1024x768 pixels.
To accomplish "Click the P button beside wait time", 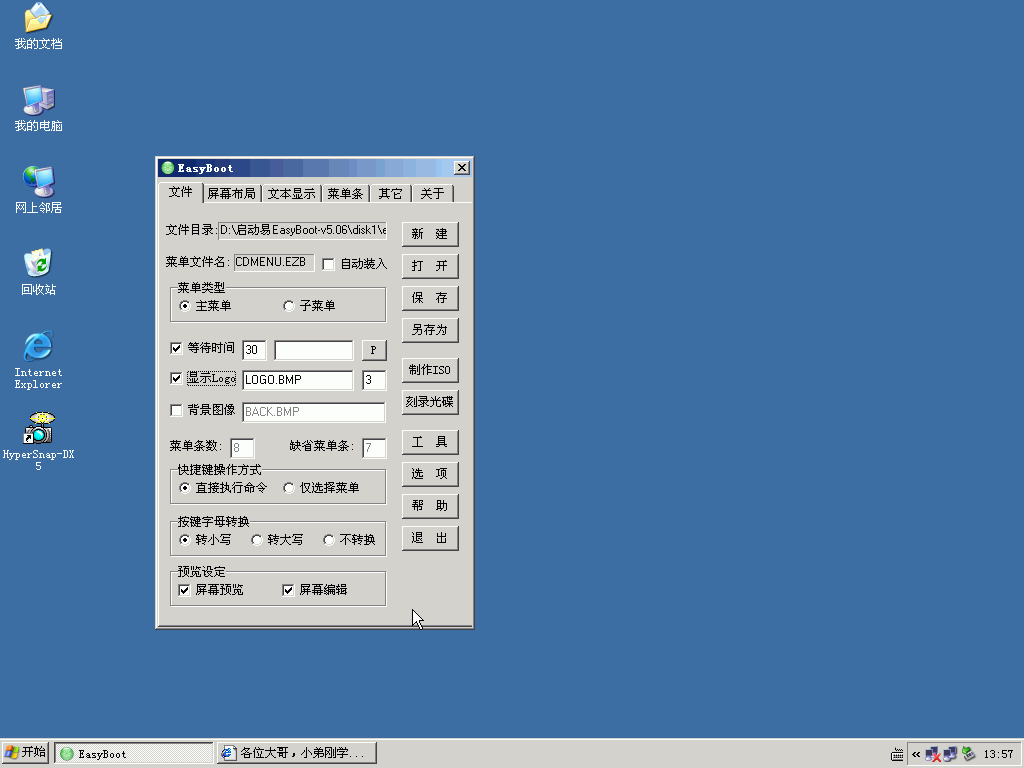I will tap(374, 350).
